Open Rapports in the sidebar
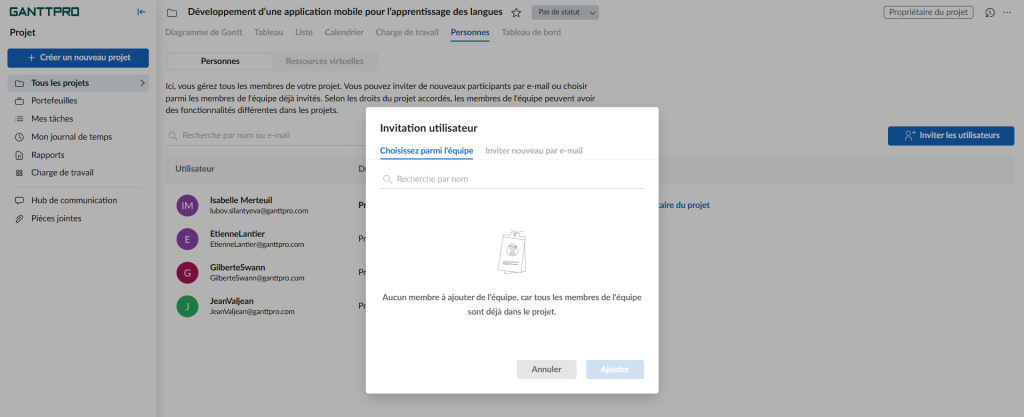This screenshot has width=1024, height=417. (48, 155)
